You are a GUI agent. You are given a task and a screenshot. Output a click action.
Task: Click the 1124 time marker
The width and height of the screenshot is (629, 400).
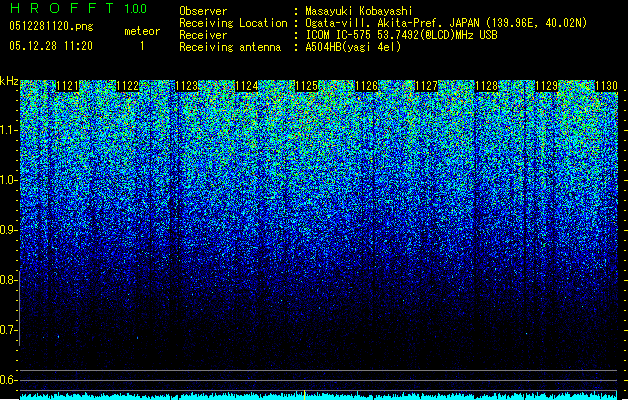(247, 86)
